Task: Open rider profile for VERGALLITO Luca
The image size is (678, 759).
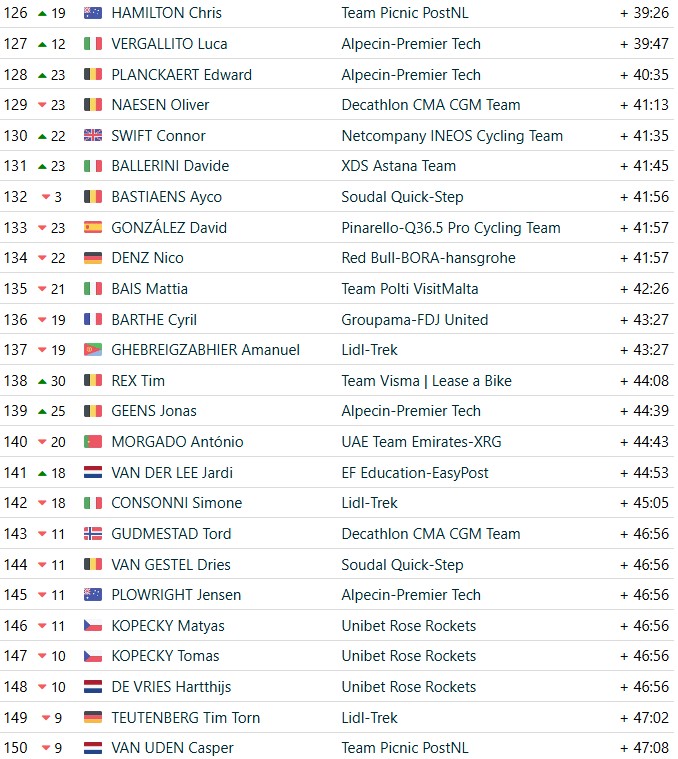Action: (x=169, y=44)
